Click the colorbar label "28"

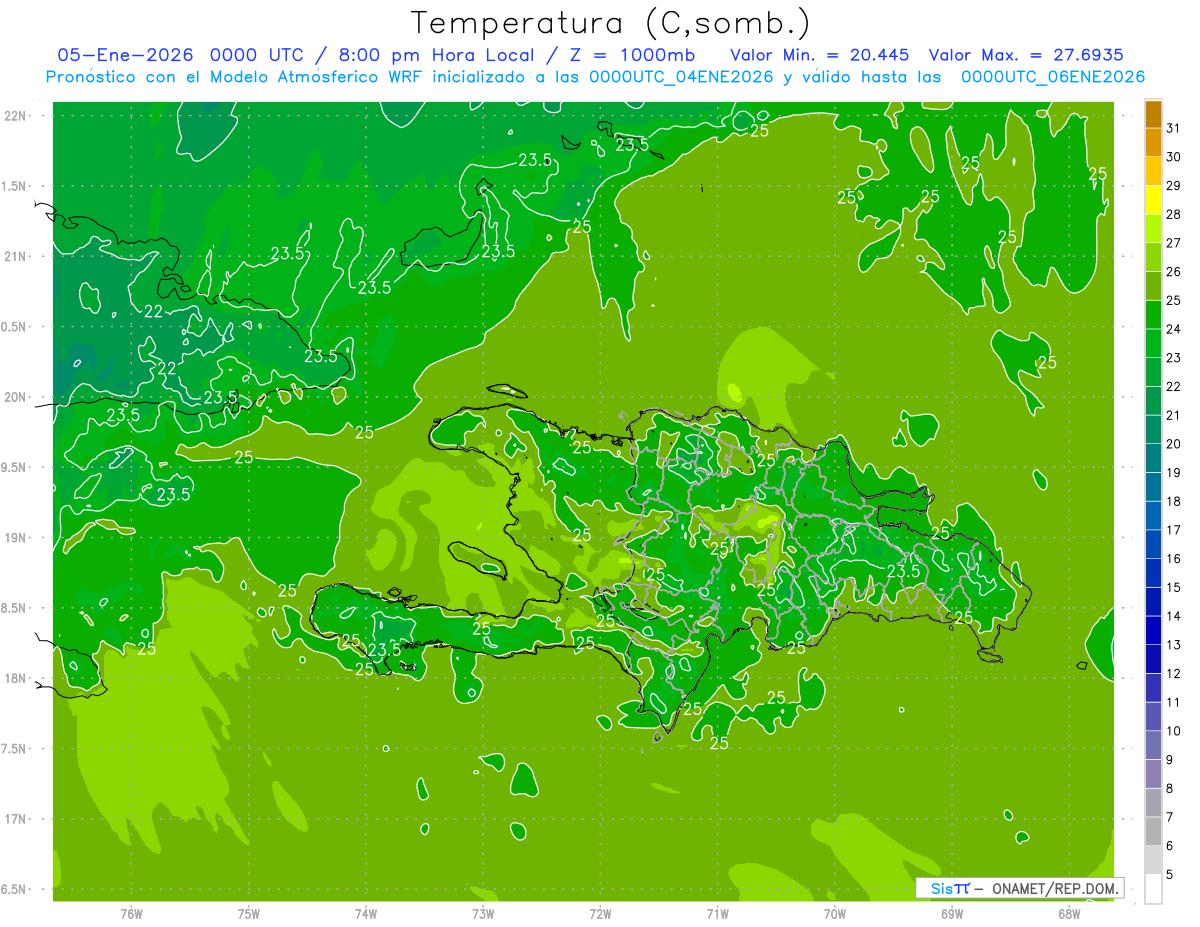click(x=1174, y=214)
